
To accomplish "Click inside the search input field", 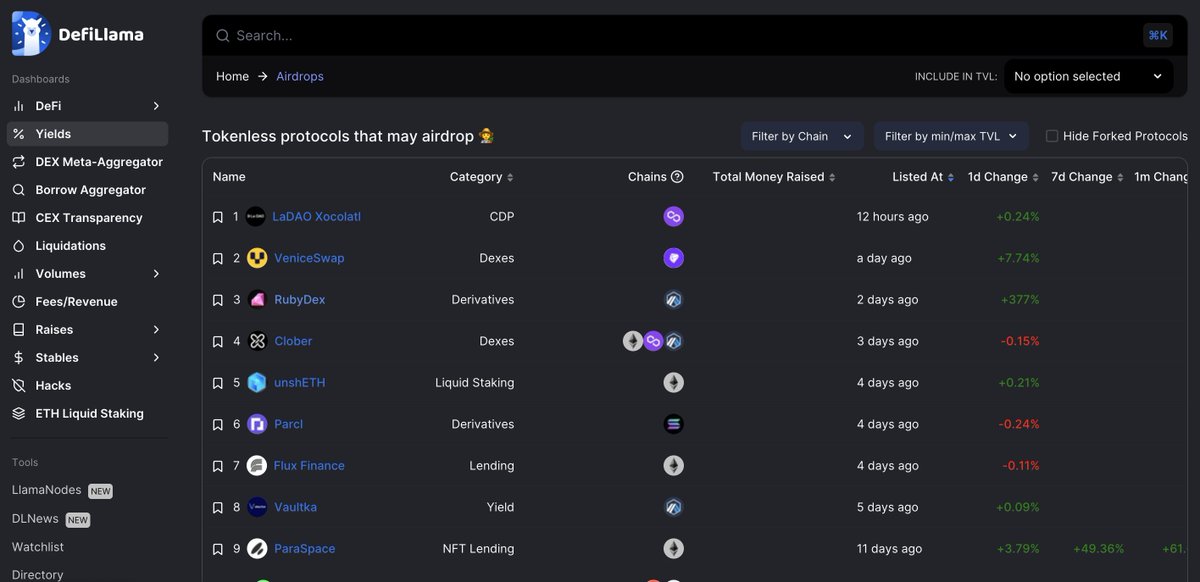I will coord(500,34).
